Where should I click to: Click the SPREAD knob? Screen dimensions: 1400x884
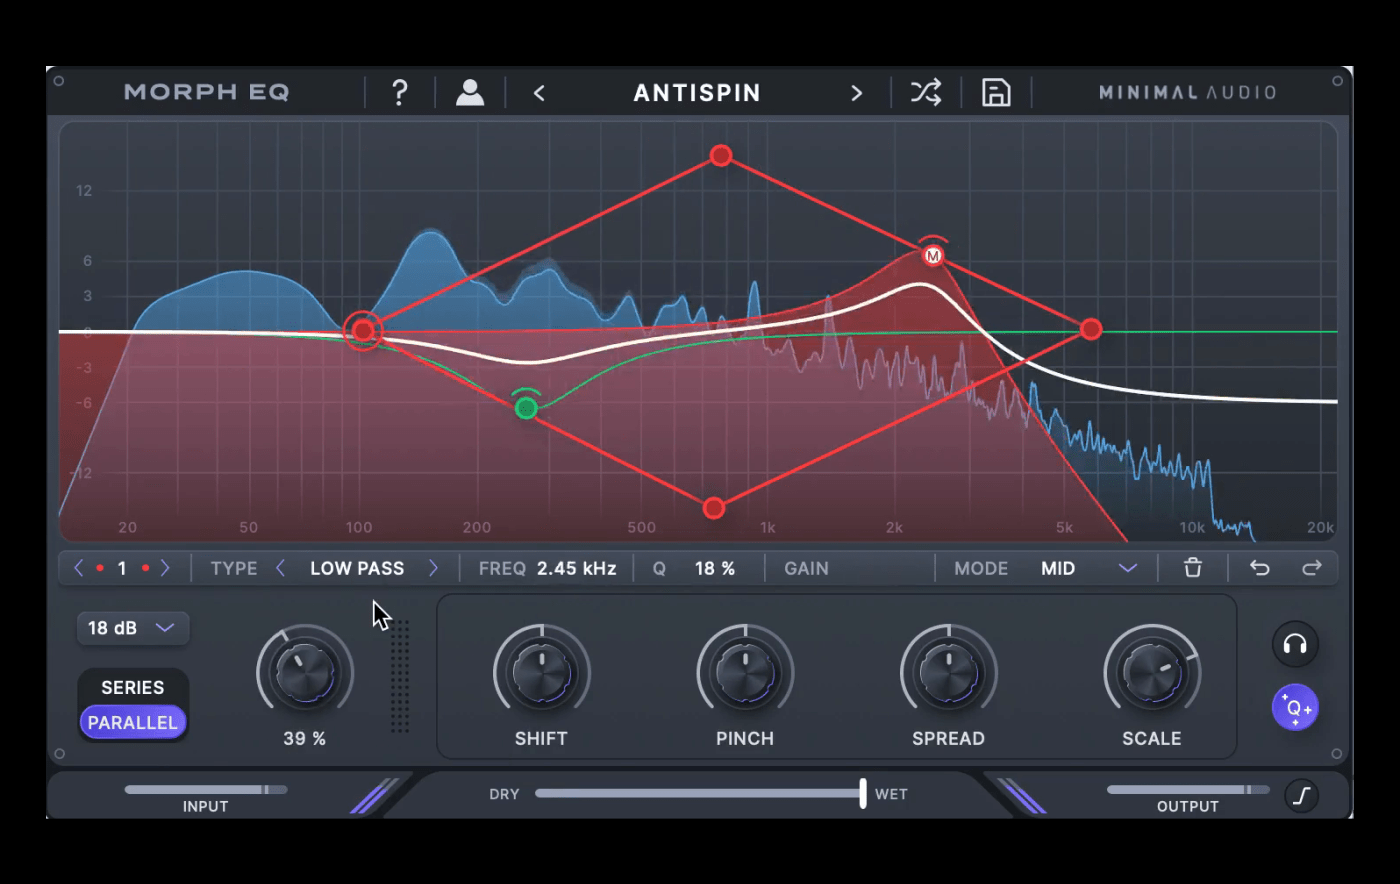[948, 671]
